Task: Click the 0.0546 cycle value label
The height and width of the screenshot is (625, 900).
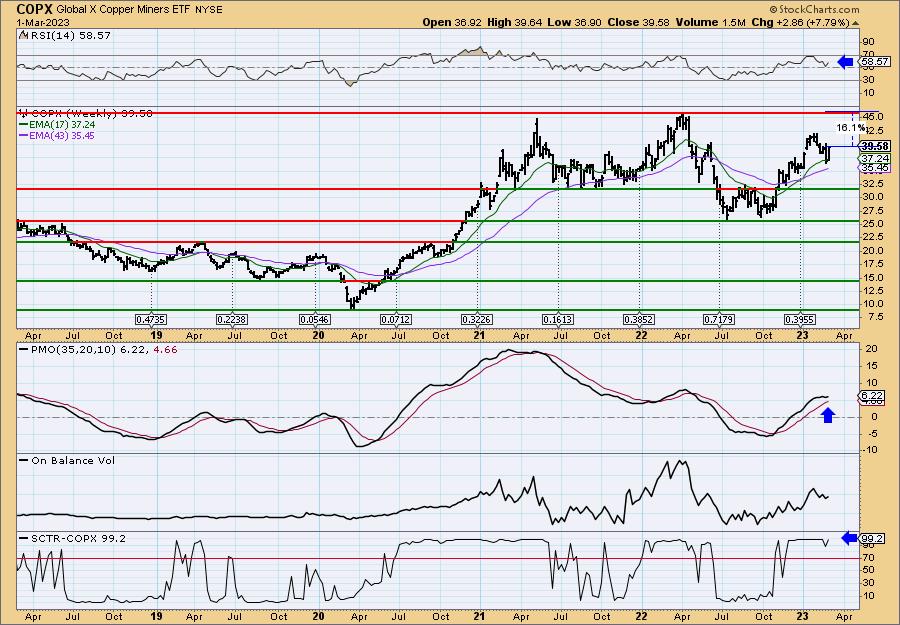Action: [x=315, y=319]
